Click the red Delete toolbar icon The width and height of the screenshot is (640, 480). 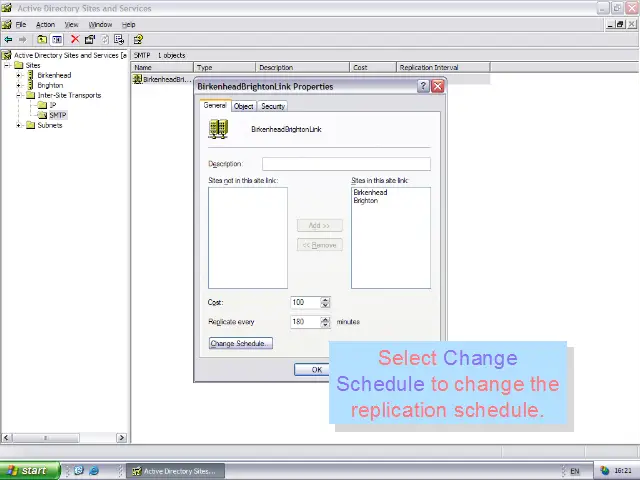75,39
